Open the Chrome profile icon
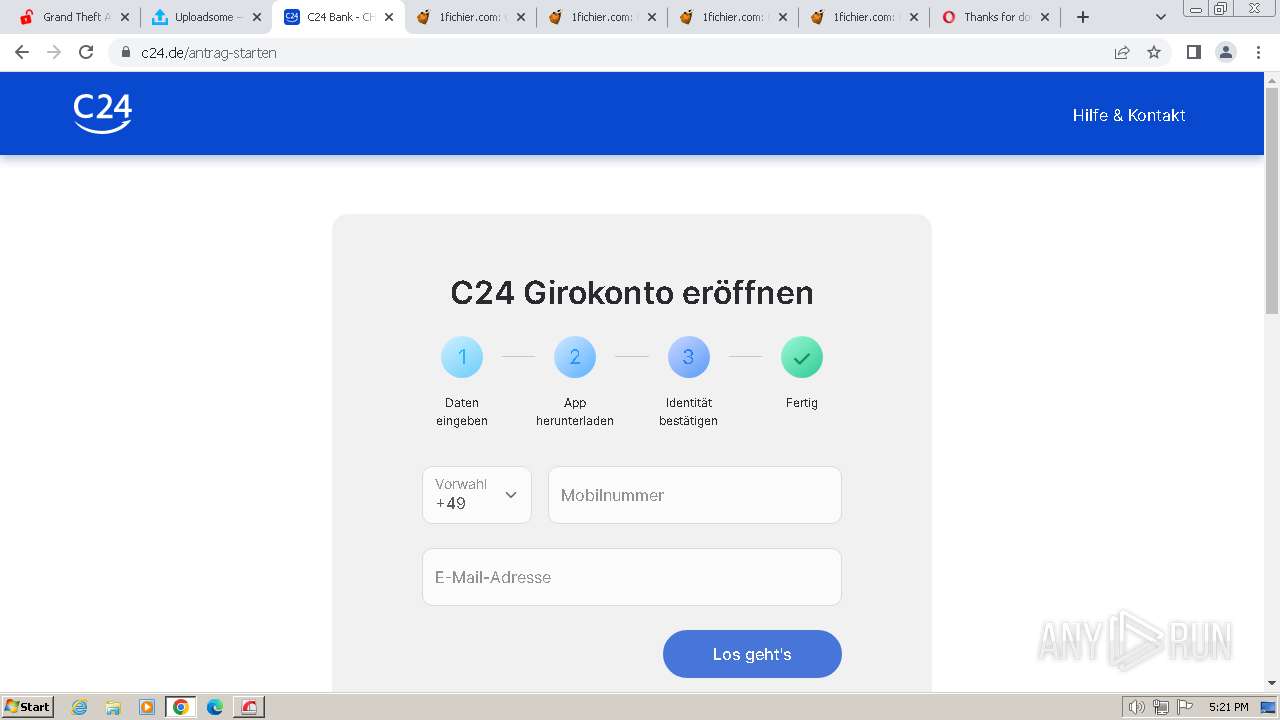 pyautogui.click(x=1226, y=52)
